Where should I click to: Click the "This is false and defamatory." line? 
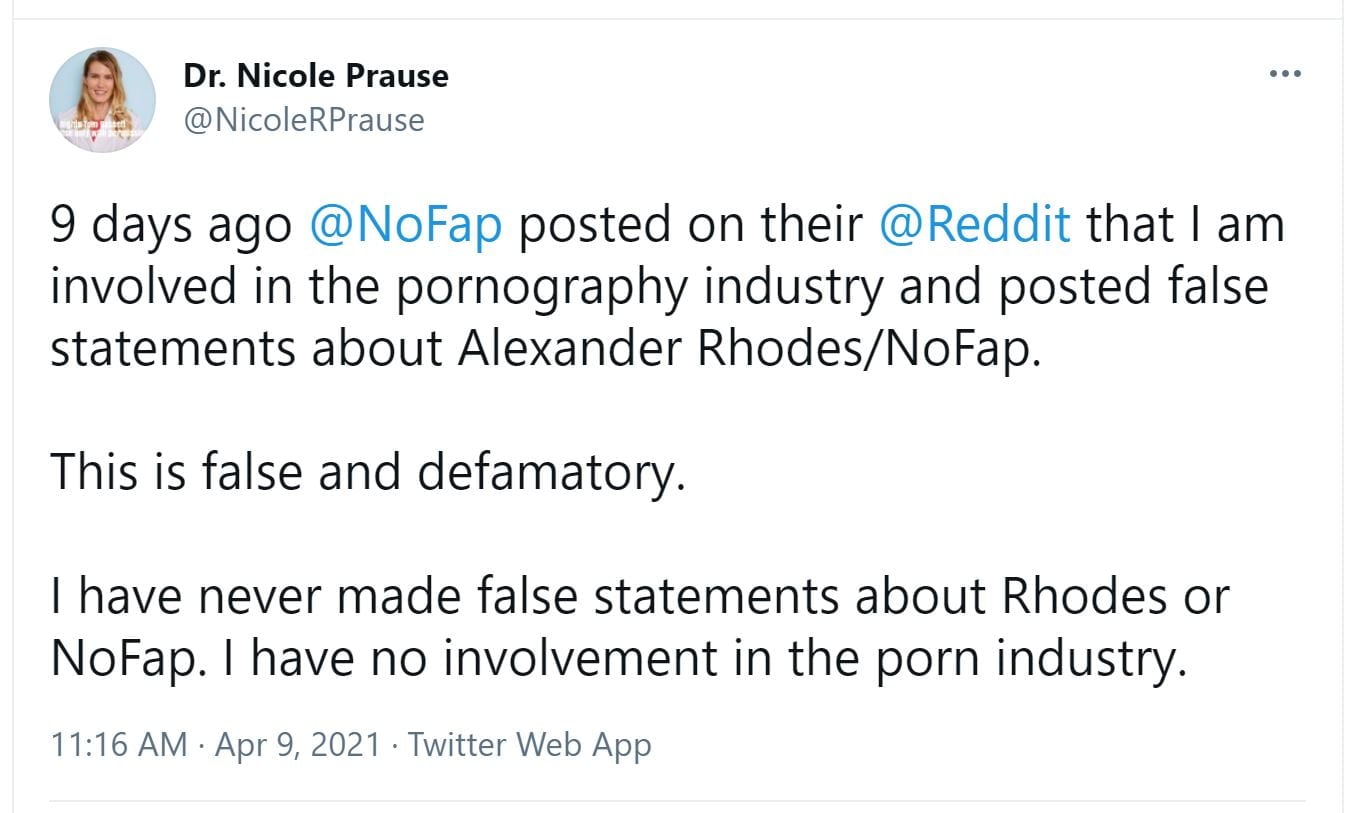(x=367, y=472)
